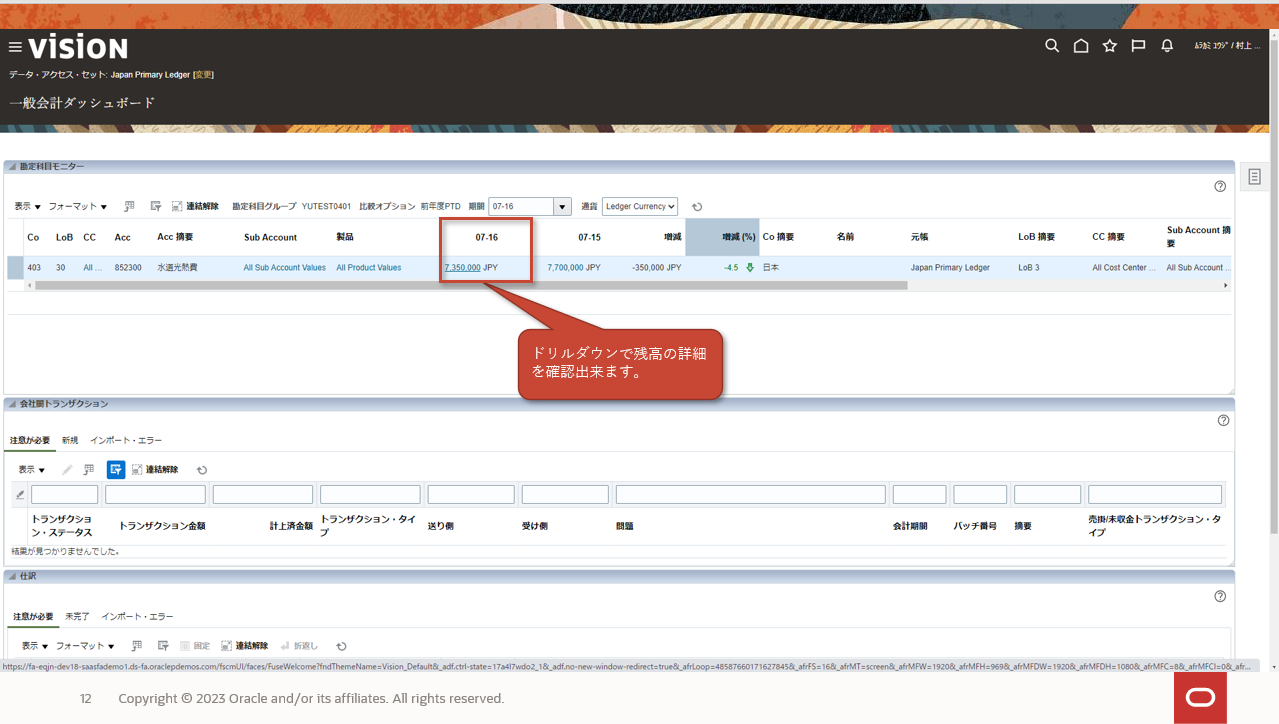This screenshot has width=1279, height=724.
Task: Click the 07-15 column header
Action: [589, 237]
